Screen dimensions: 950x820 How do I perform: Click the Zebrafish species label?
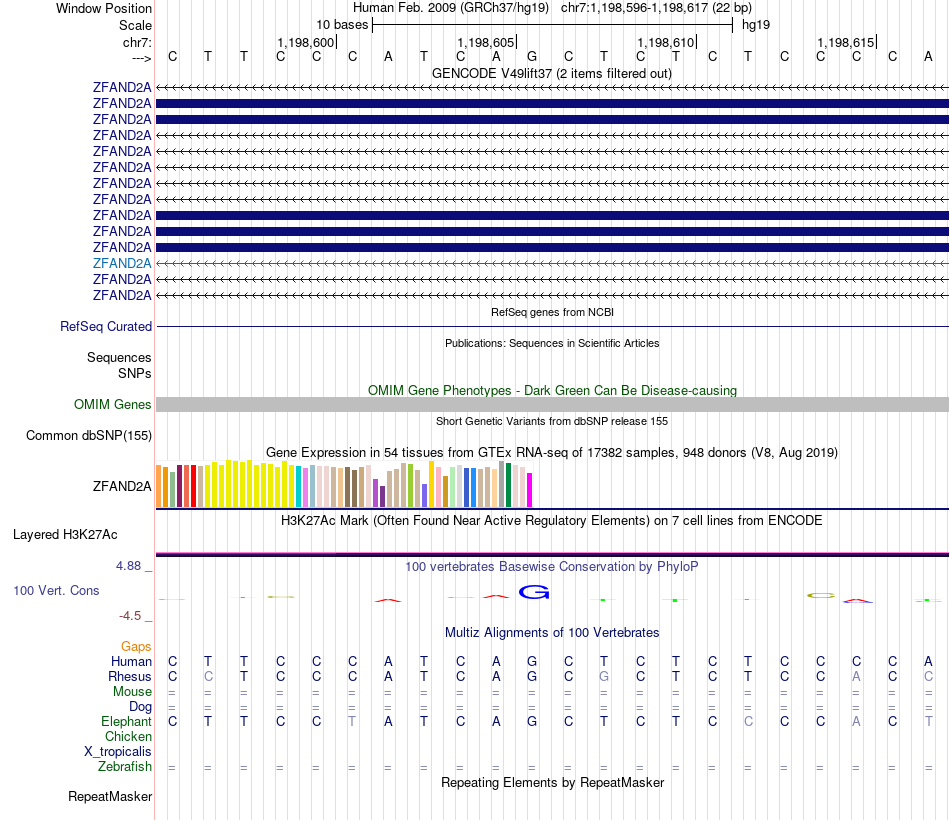click(x=125, y=766)
